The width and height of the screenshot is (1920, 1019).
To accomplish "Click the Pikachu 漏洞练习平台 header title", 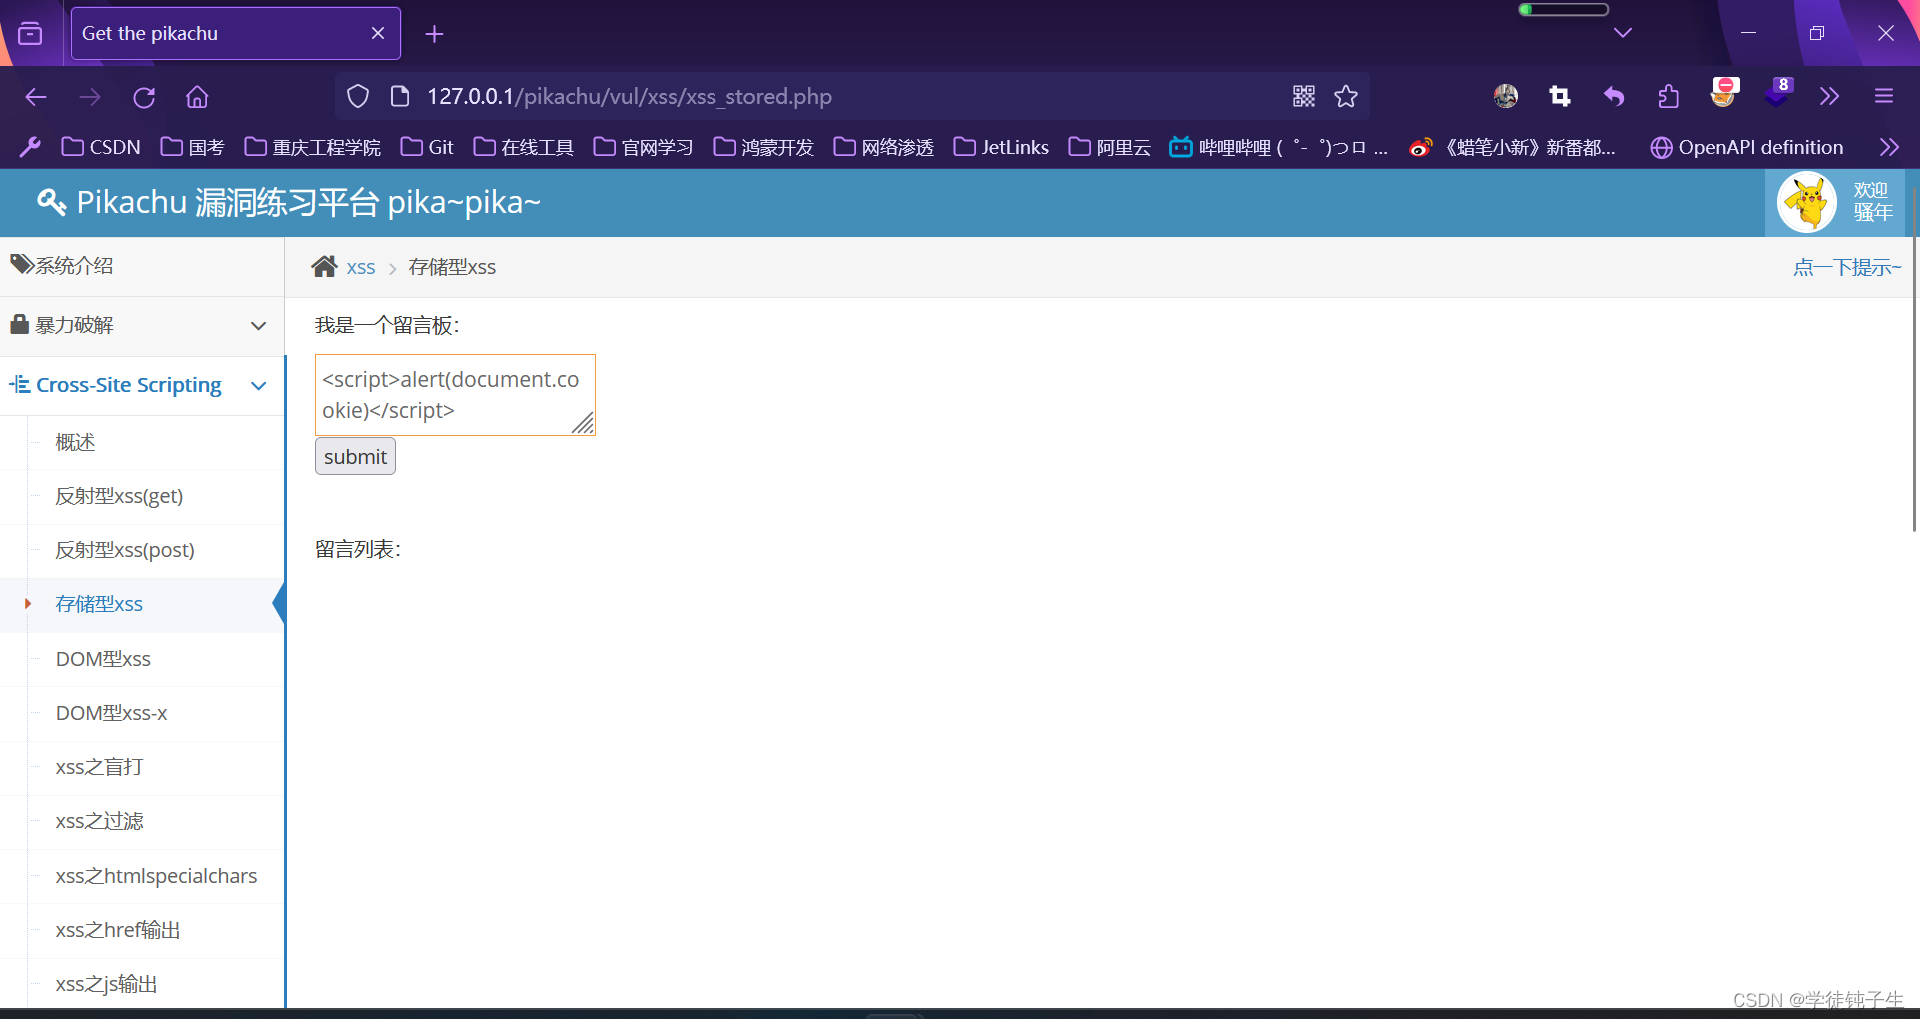I will coord(308,202).
